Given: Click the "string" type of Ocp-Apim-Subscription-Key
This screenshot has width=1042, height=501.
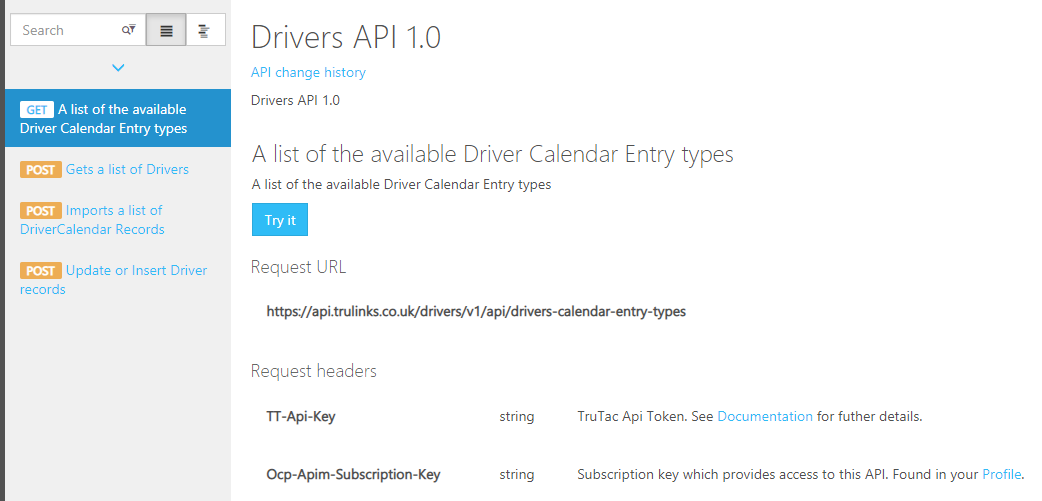Looking at the screenshot, I should (x=517, y=475).
